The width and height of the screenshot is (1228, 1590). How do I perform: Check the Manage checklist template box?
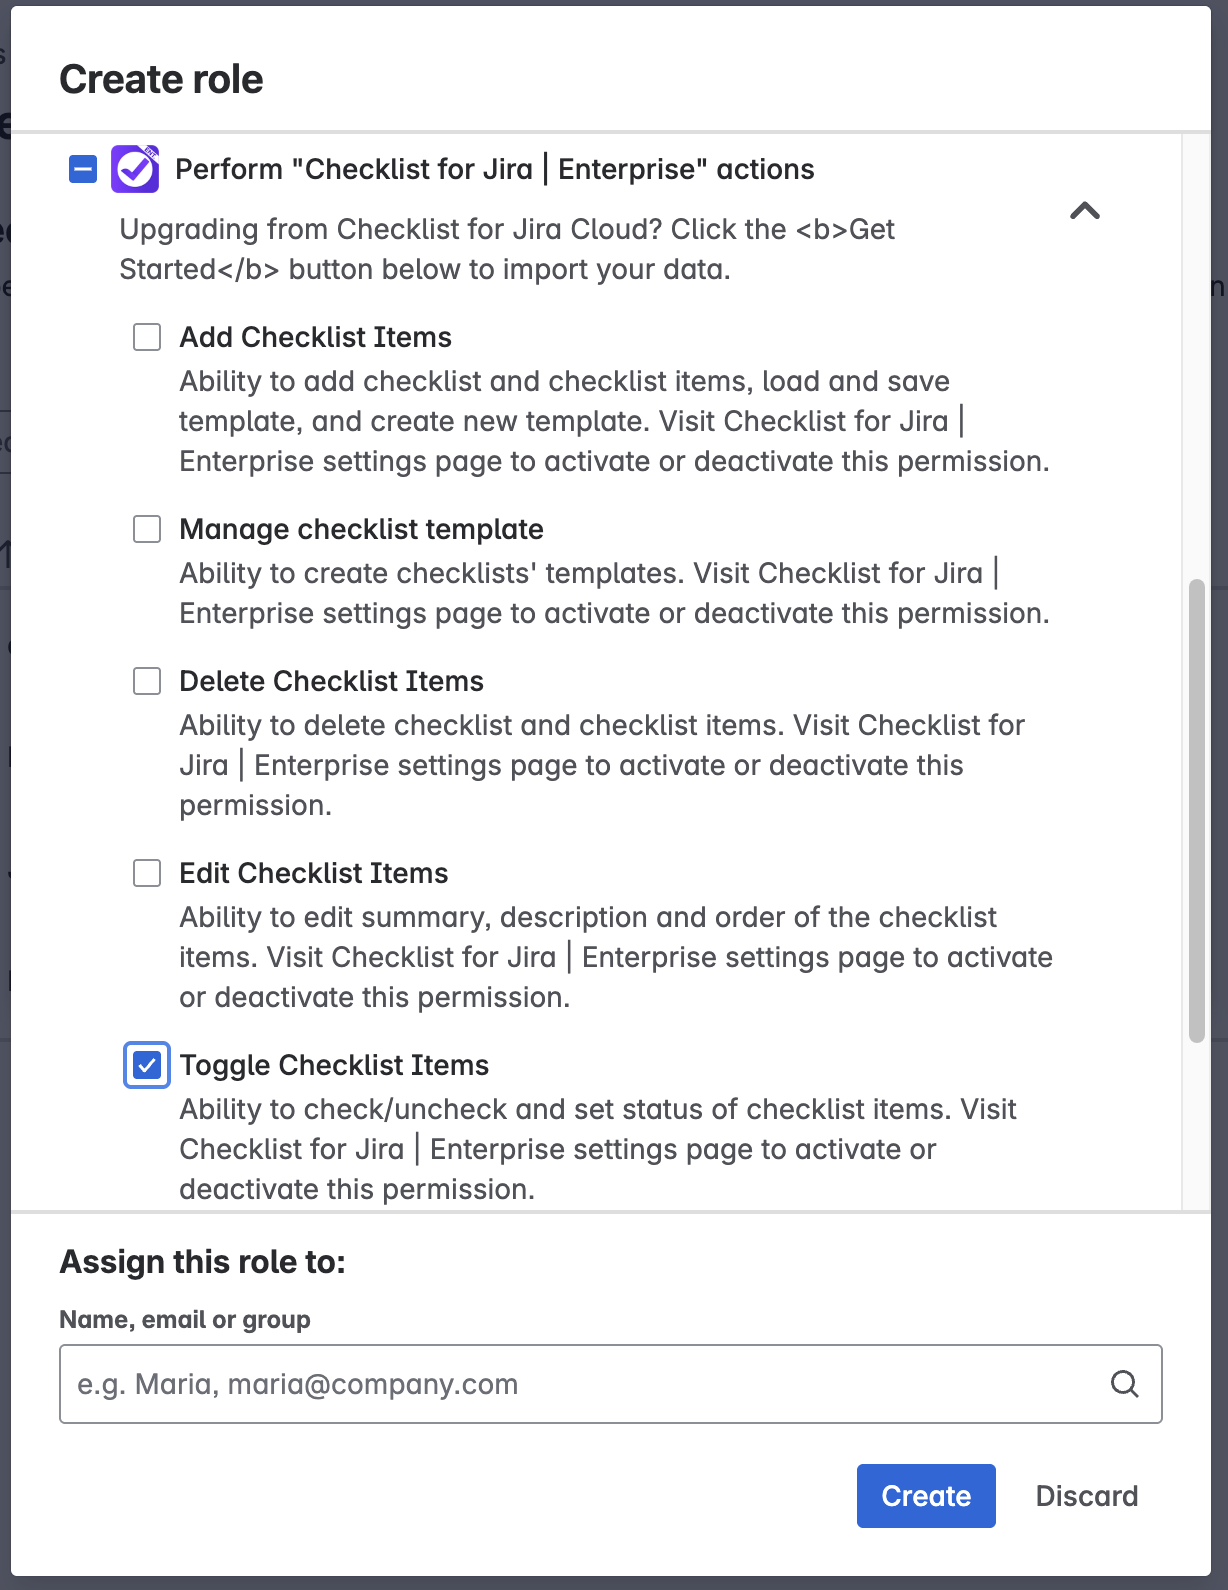point(147,529)
